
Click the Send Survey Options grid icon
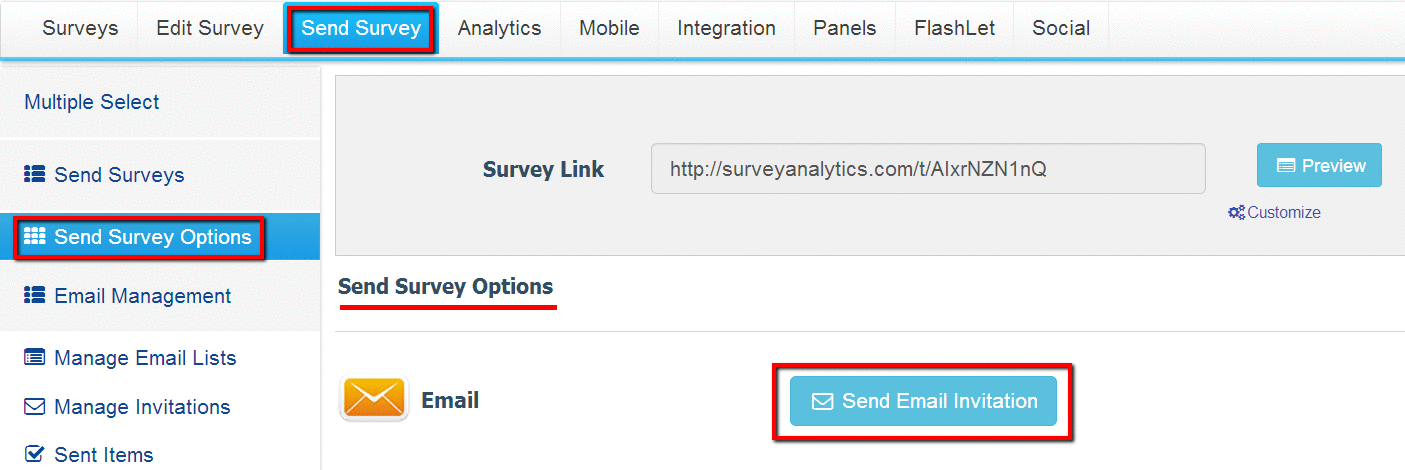click(35, 237)
